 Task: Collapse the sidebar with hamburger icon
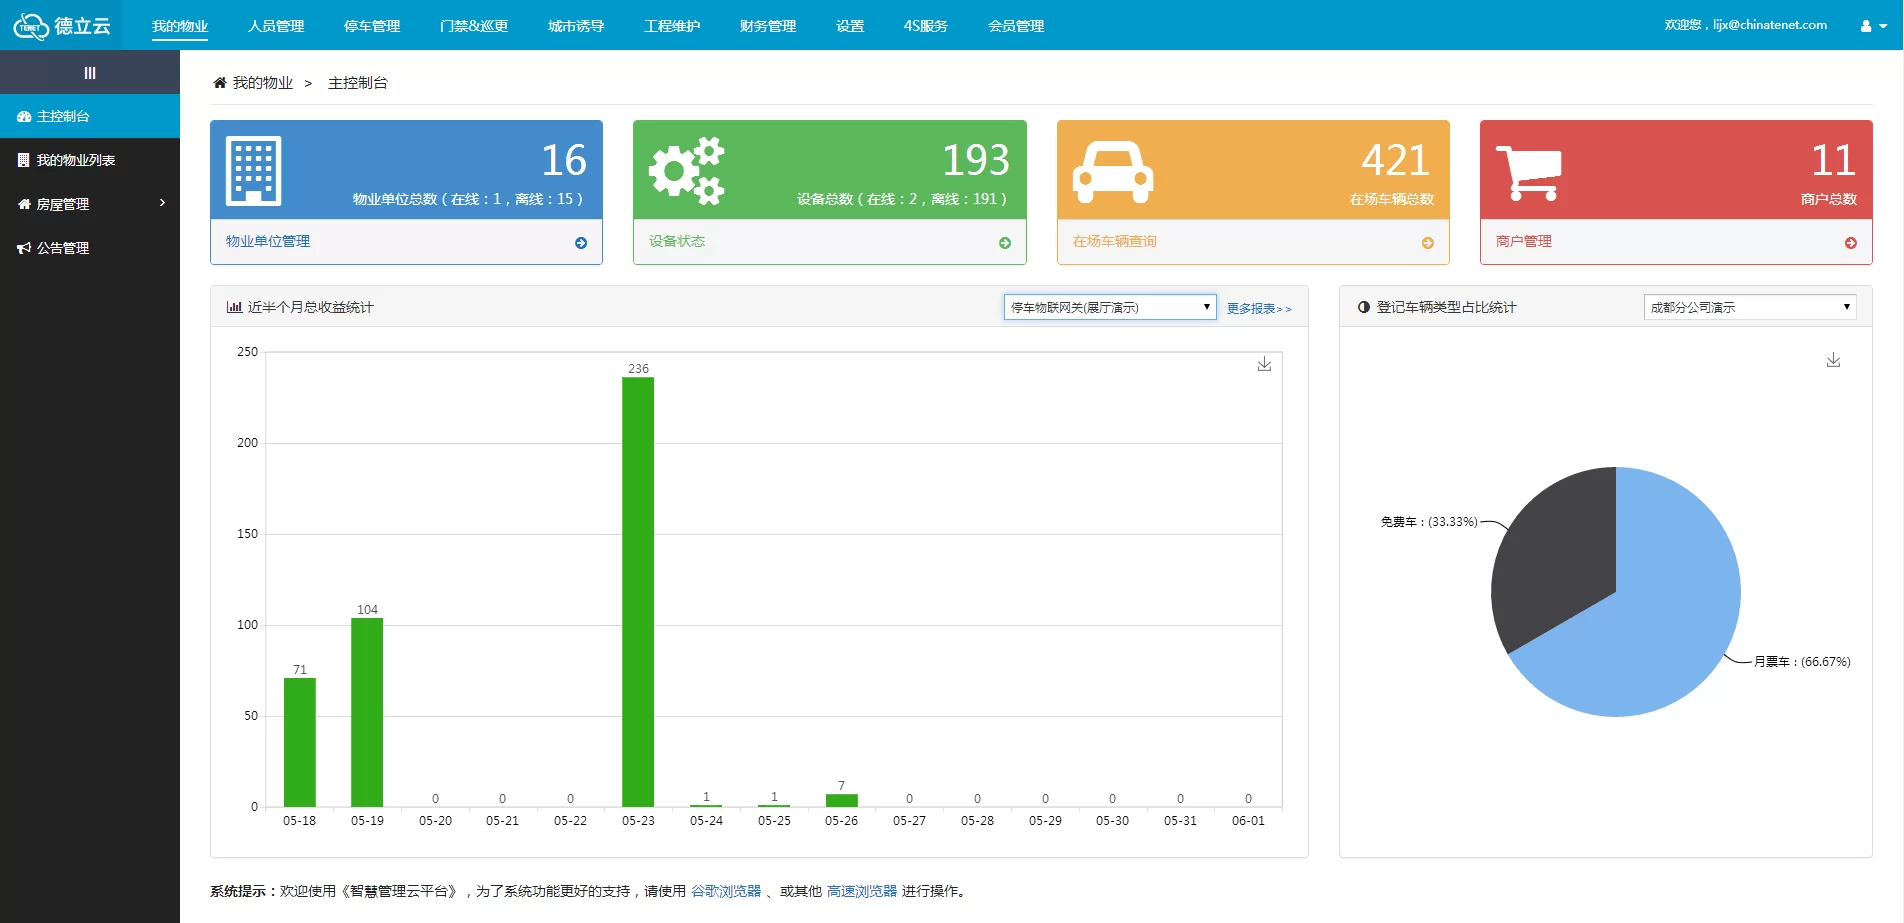point(90,73)
